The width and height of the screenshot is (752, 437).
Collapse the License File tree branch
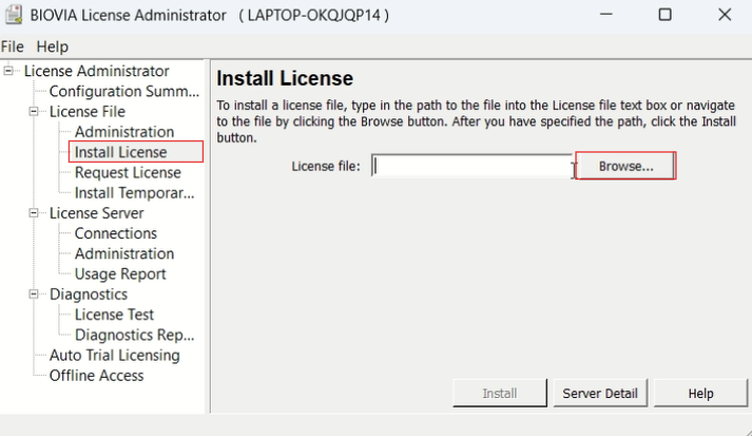pos(34,112)
